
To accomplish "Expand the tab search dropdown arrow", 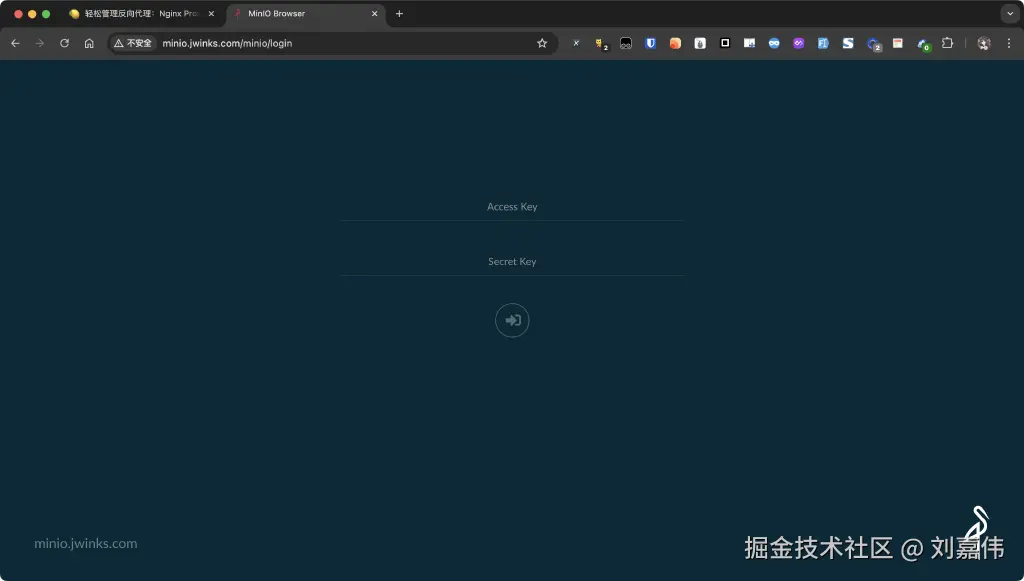I will pyautogui.click(x=1010, y=14).
